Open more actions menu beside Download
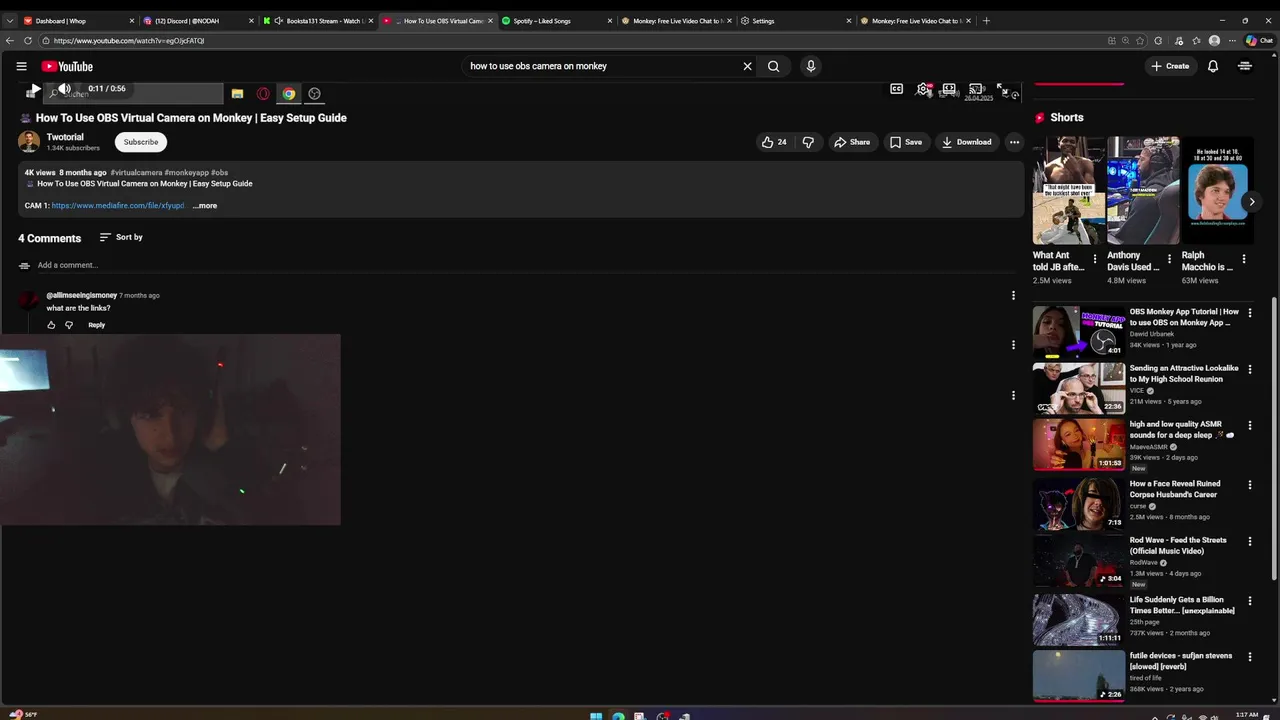Viewport: 1280px width, 720px height. click(1014, 142)
